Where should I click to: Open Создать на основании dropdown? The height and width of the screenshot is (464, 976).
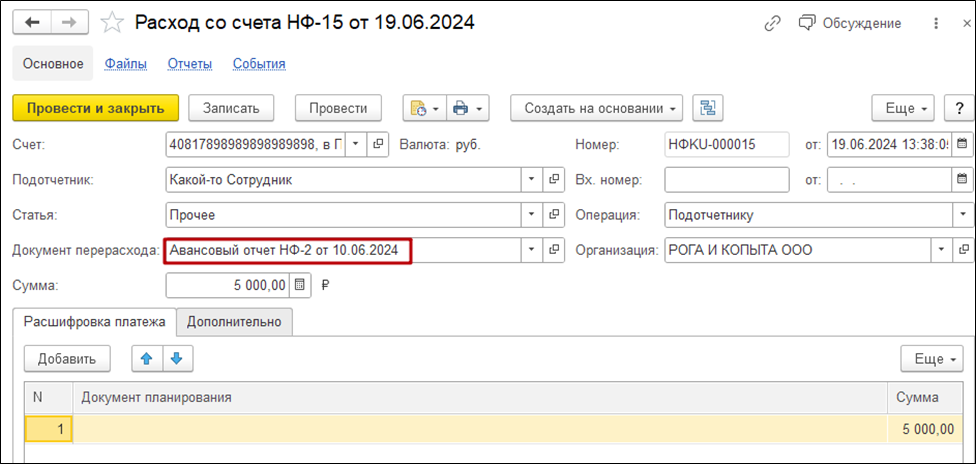597,108
